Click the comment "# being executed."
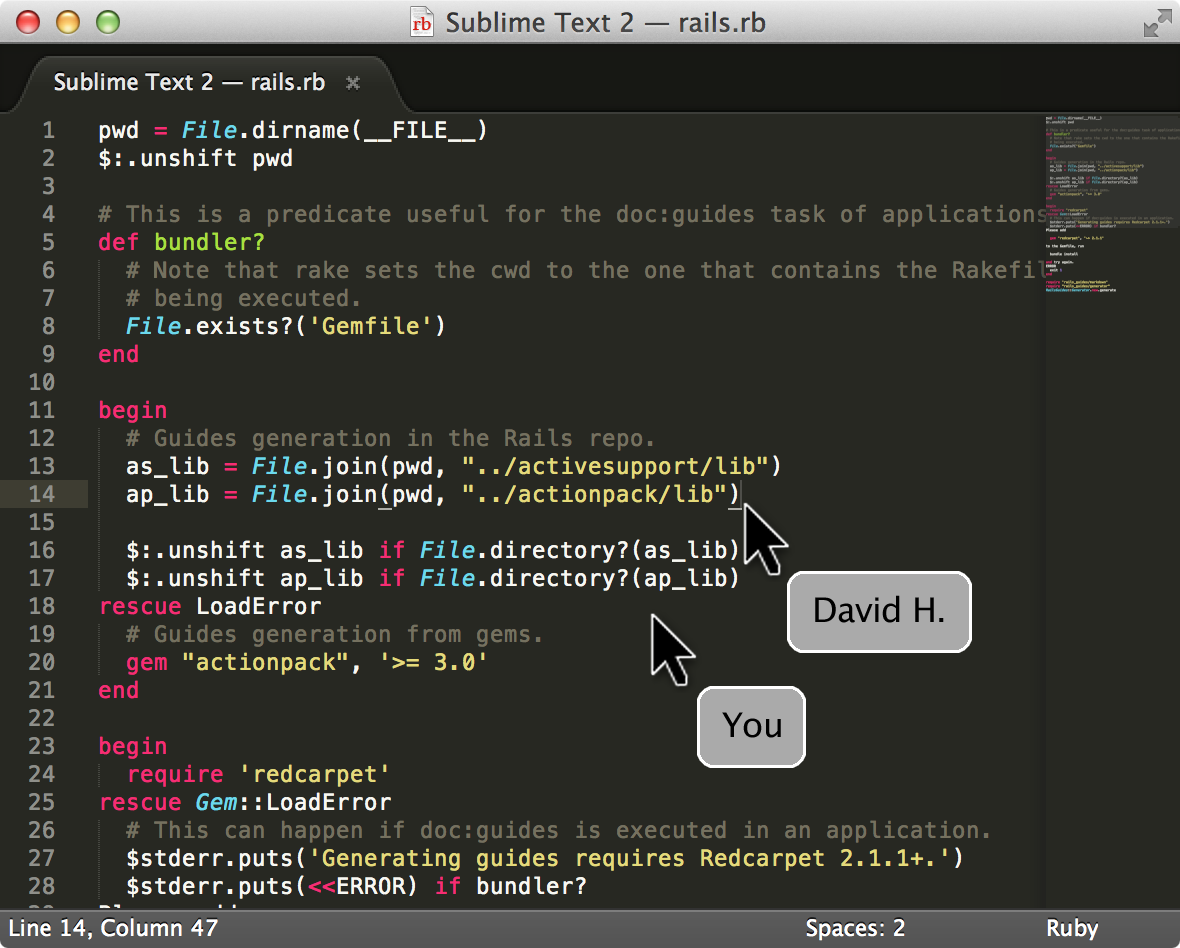This screenshot has height=948, width=1180. (x=243, y=299)
